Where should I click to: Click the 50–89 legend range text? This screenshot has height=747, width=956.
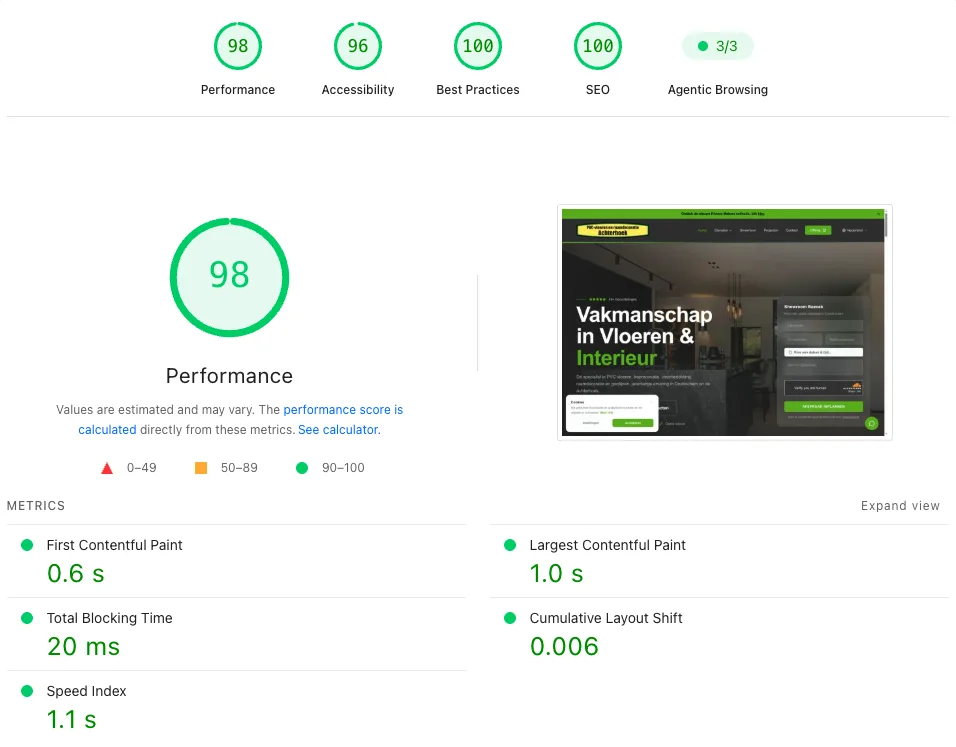[239, 468]
